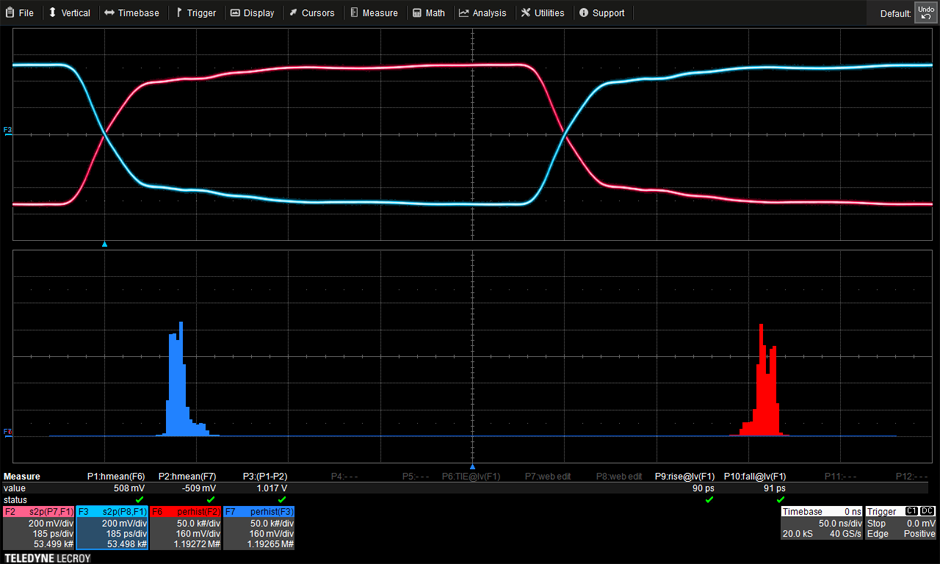Click the Analysis chart icon

pyautogui.click(x=464, y=13)
